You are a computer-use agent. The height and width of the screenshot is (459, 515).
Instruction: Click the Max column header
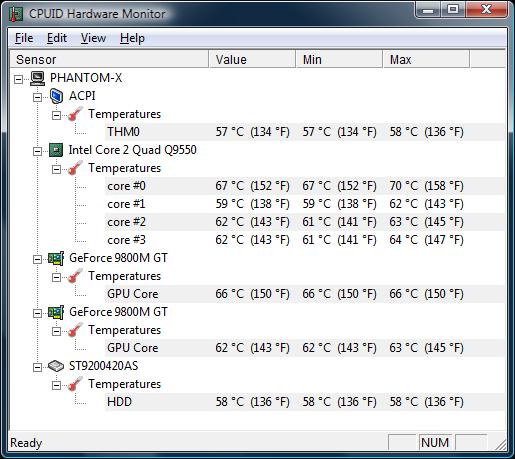point(426,59)
